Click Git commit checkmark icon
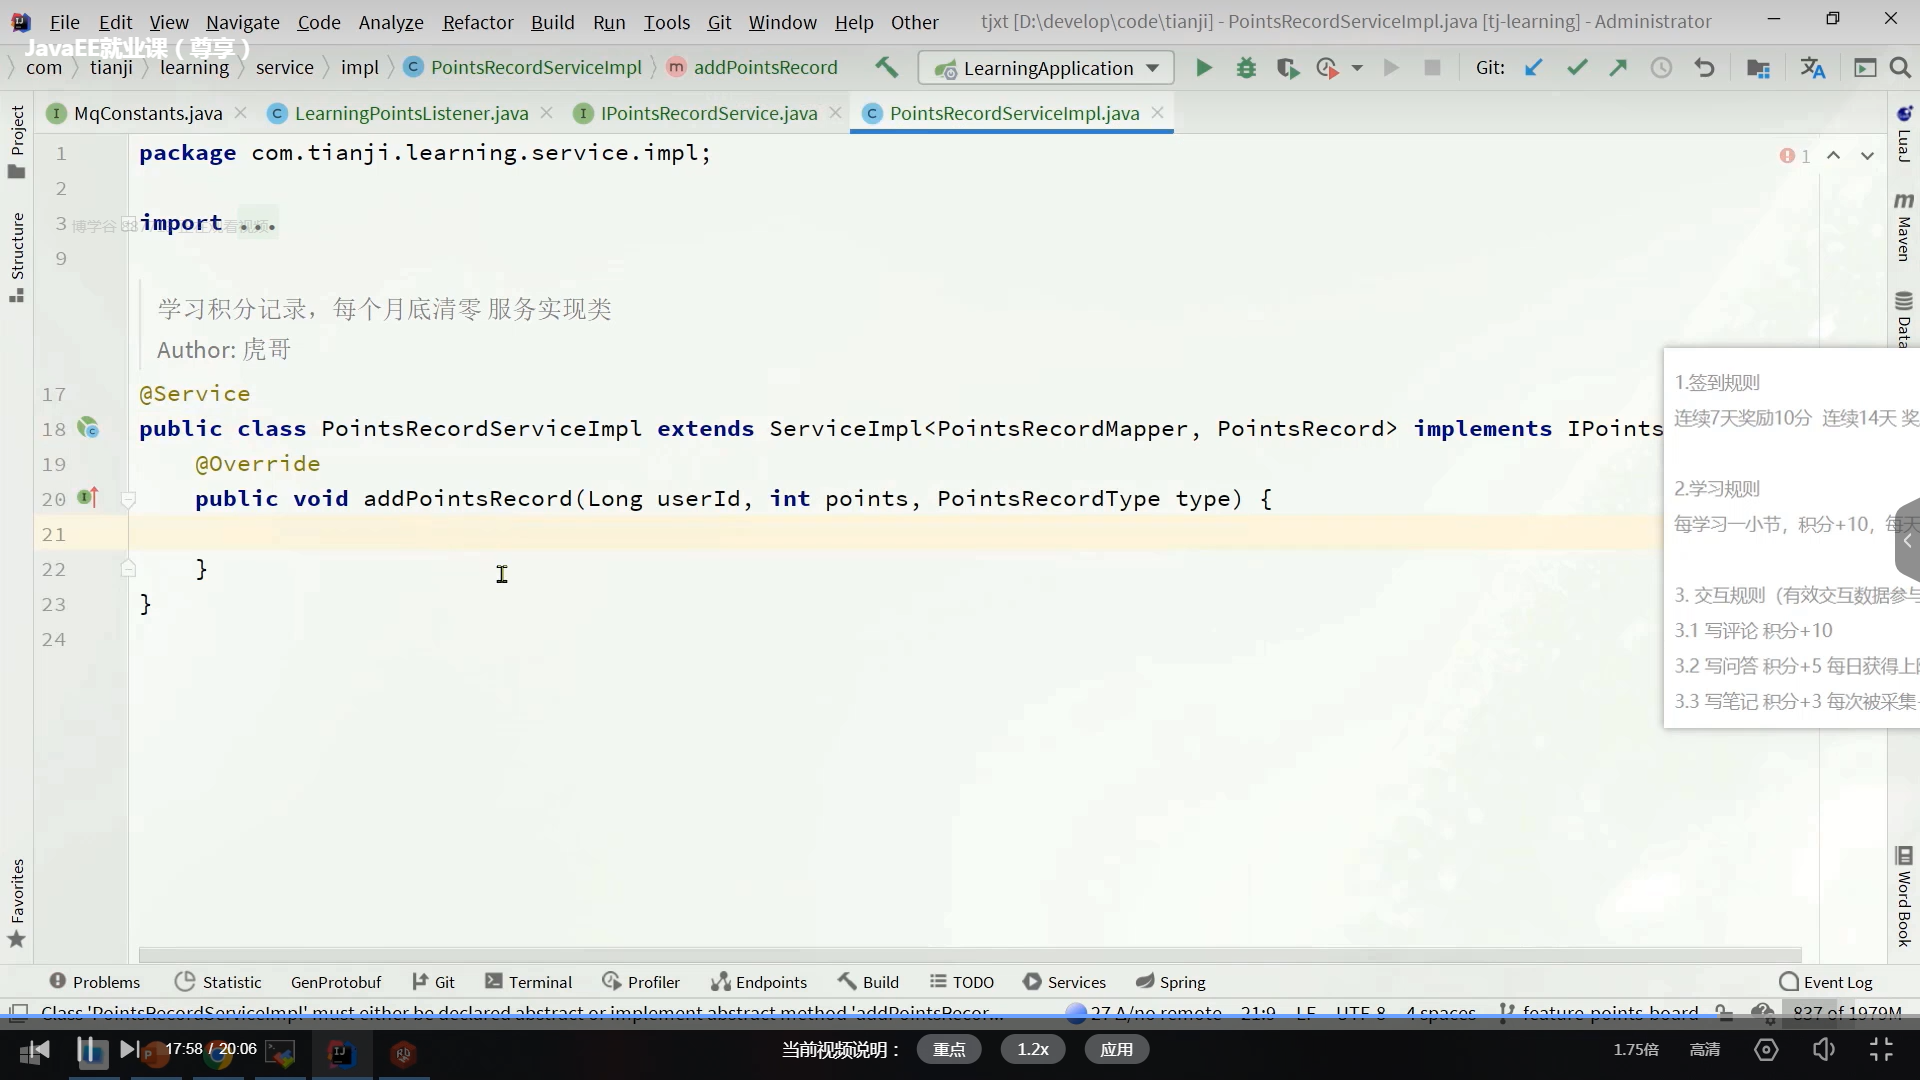Viewport: 1920px width, 1080px height. pyautogui.click(x=1577, y=68)
